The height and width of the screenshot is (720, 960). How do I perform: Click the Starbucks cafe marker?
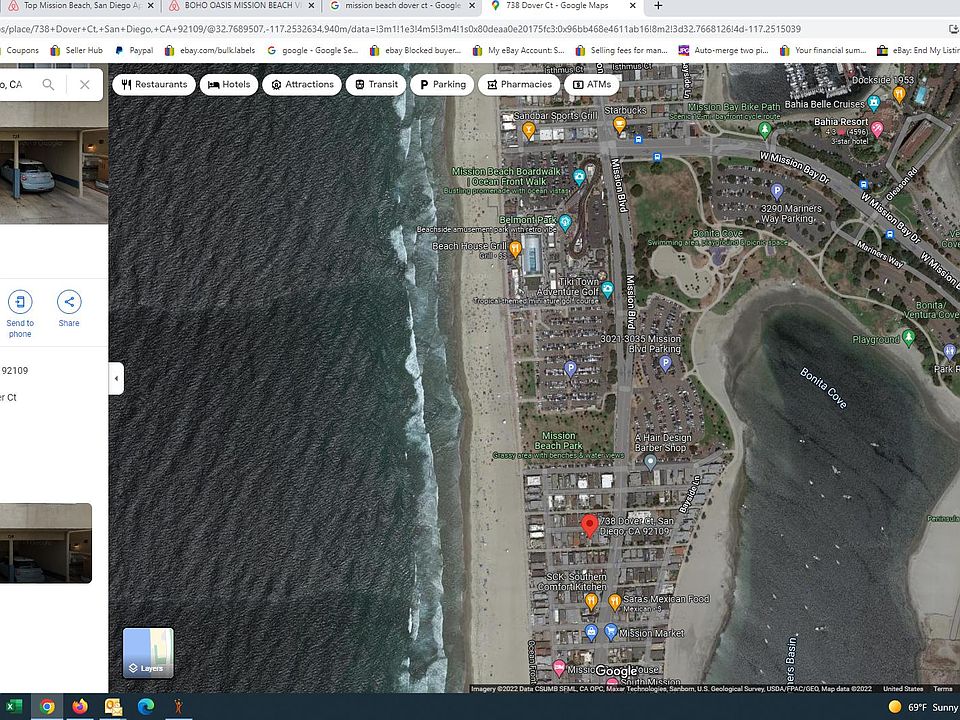click(619, 125)
